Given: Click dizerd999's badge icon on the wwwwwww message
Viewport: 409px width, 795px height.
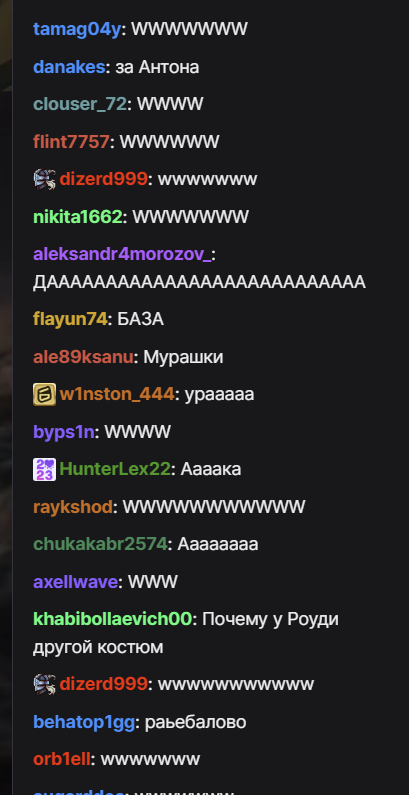Looking at the screenshot, I should [x=45, y=179].
